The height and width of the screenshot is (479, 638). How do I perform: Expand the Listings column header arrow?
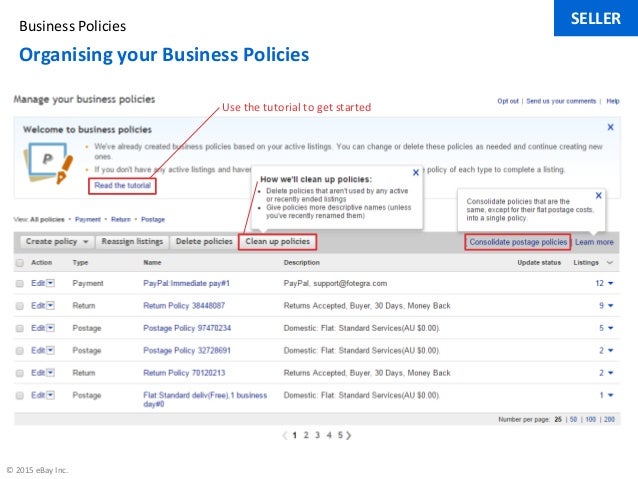click(610, 263)
